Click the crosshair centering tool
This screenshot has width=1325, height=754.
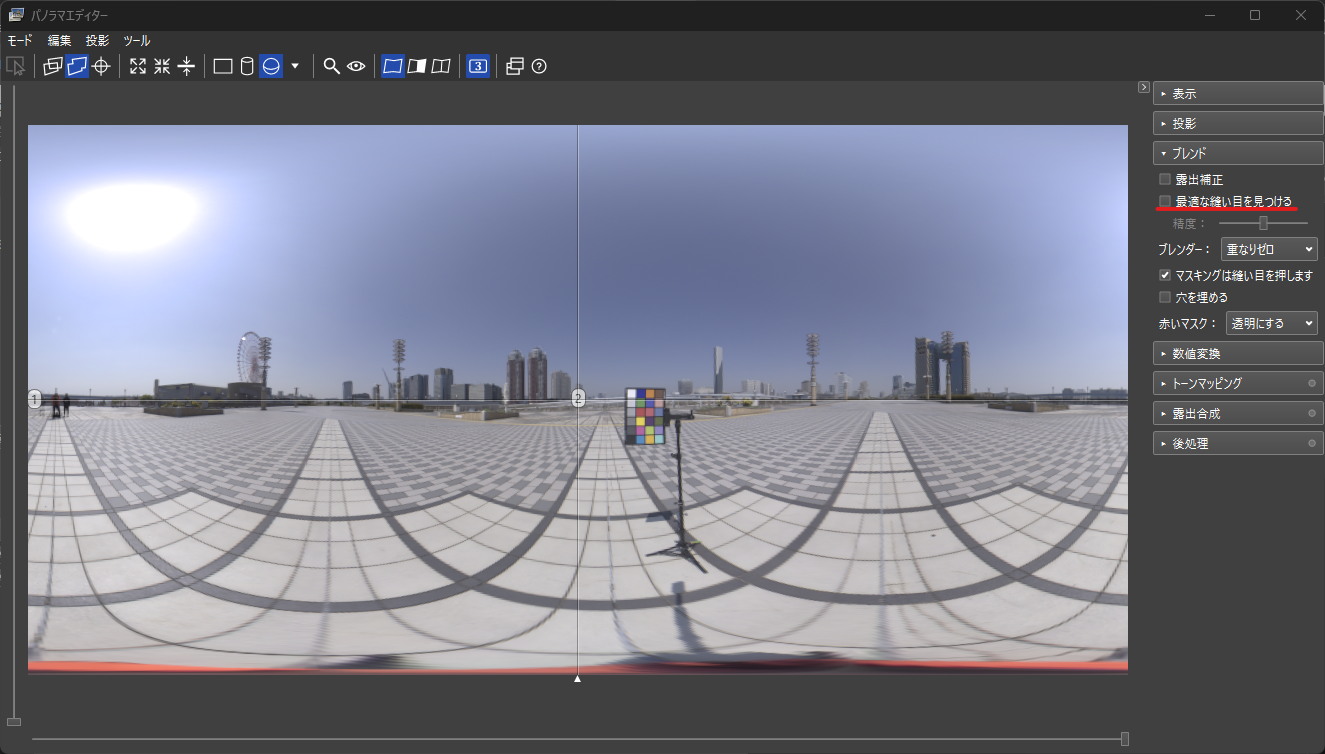point(101,66)
